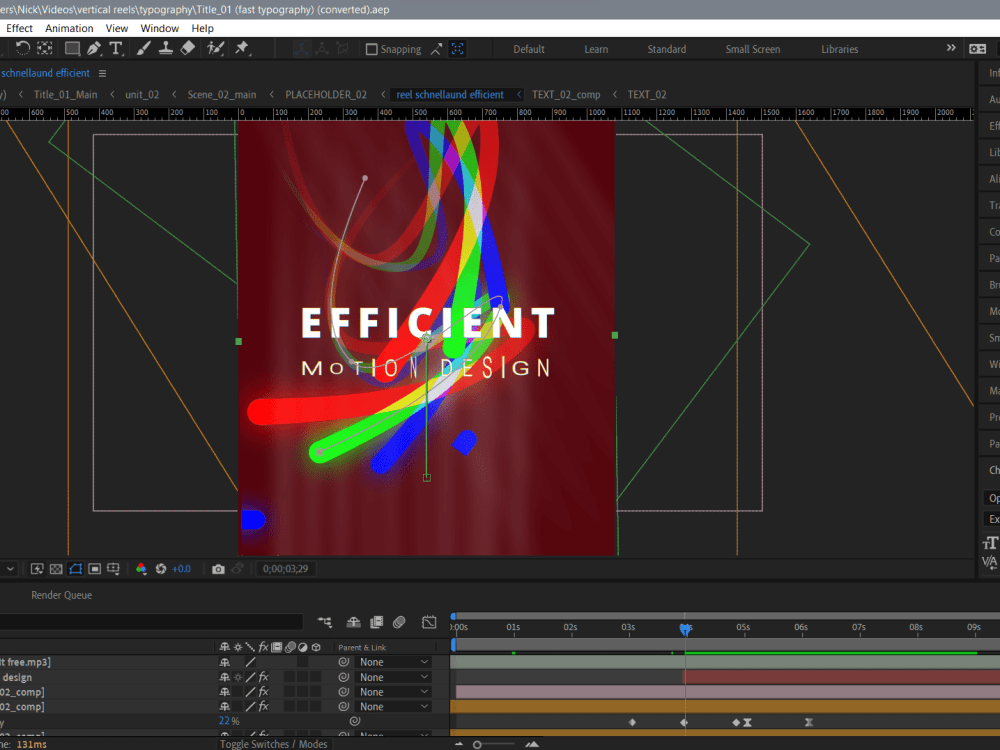This screenshot has height=750, width=1000.
Task: Open the composition mini-flowchart
Action: click(x=325, y=622)
